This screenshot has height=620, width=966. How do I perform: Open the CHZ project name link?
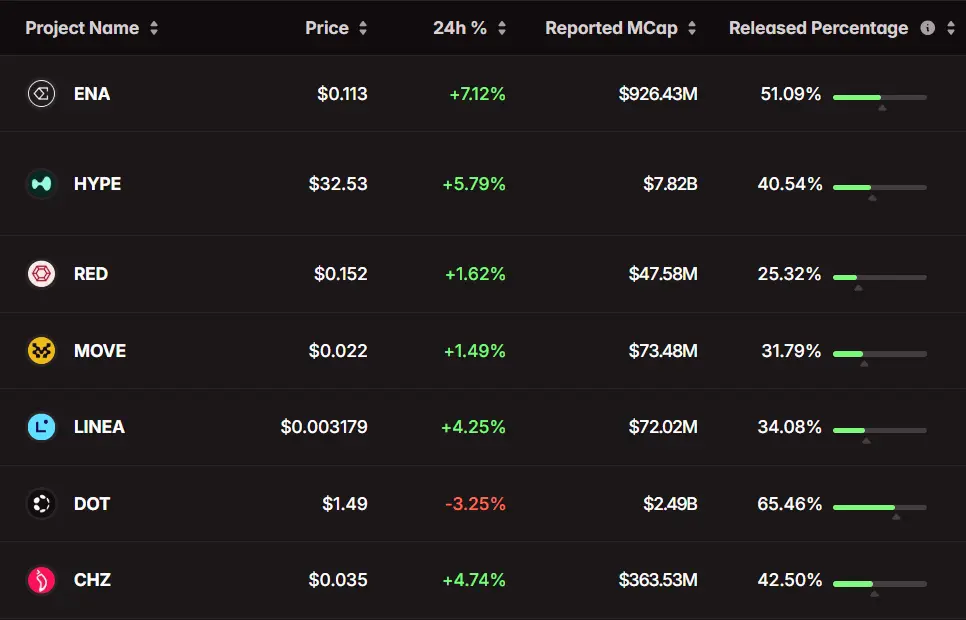[92, 580]
